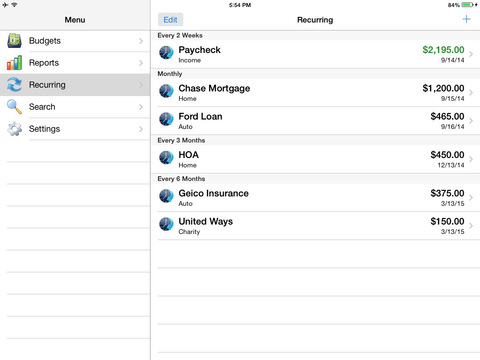Screen dimensions: 480x360
Task: Click the $2,195.00 paycheck amount
Action: pyautogui.click(x=443, y=50)
